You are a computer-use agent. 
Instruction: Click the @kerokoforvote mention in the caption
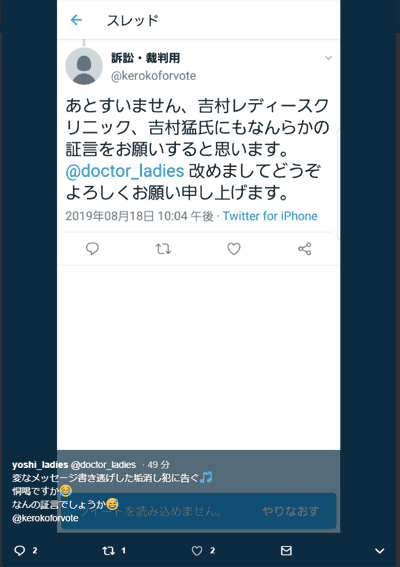45,518
